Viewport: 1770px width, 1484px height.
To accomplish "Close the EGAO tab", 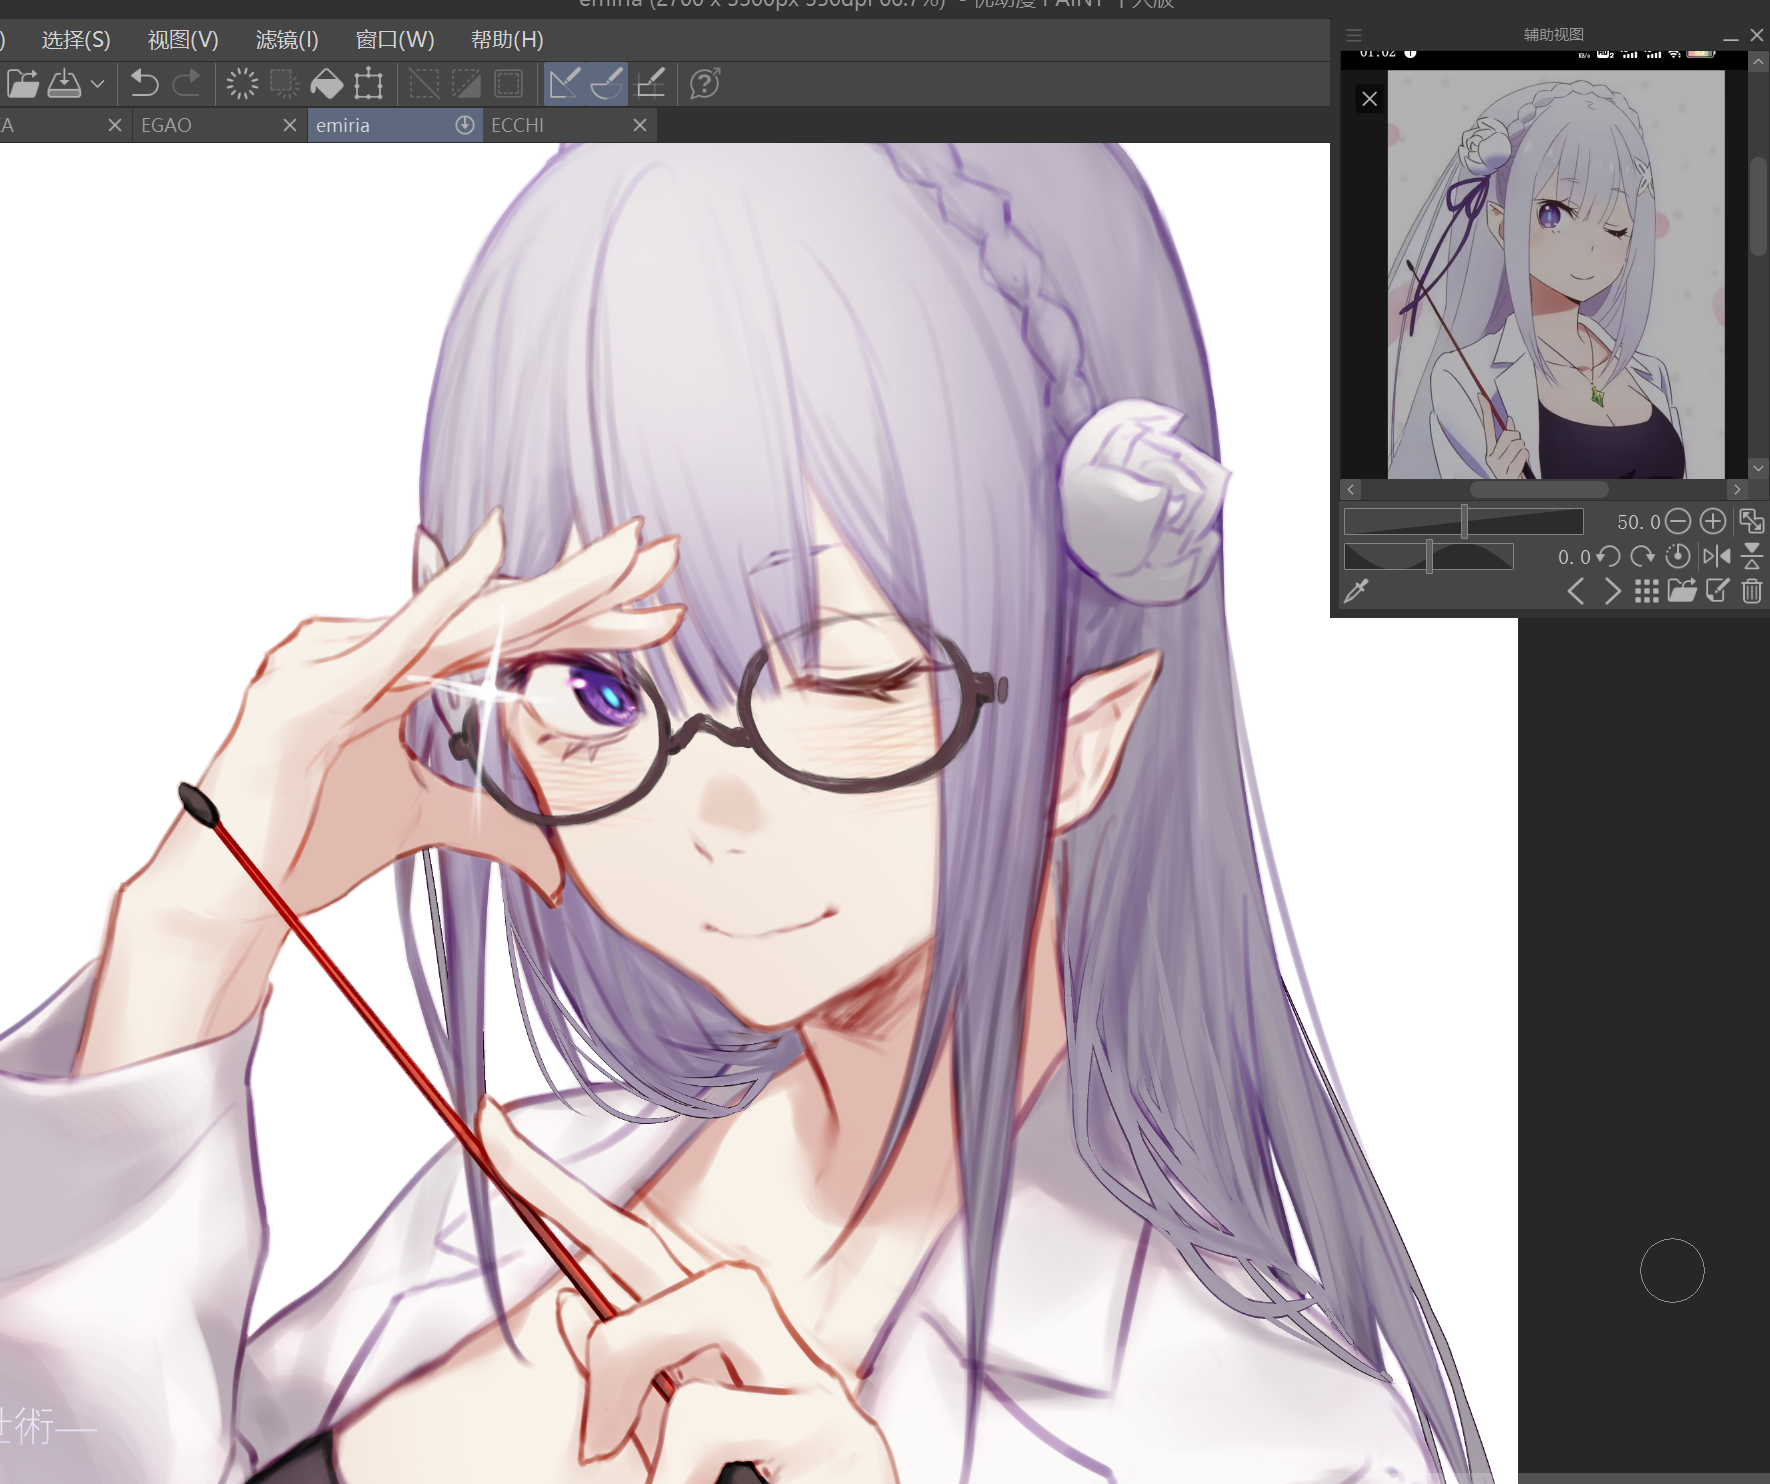I will coord(290,125).
